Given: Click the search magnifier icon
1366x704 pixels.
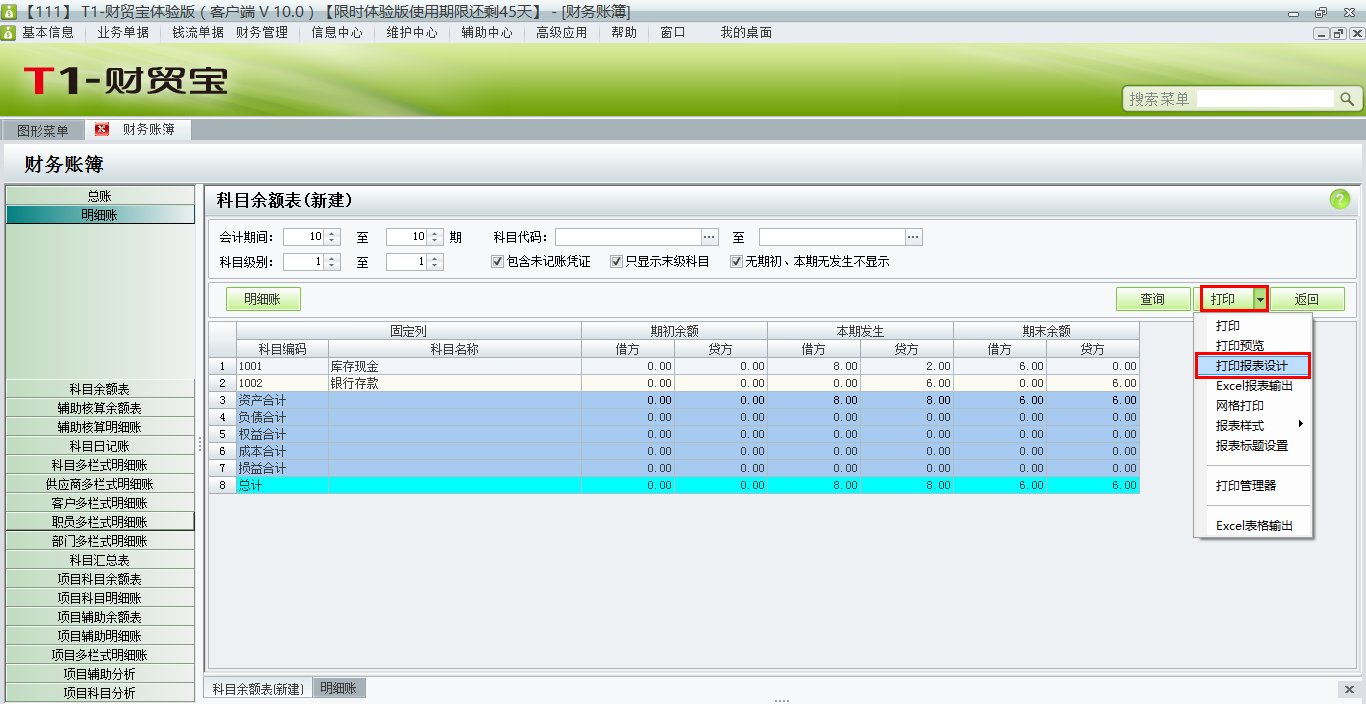Looking at the screenshot, I should [1347, 99].
